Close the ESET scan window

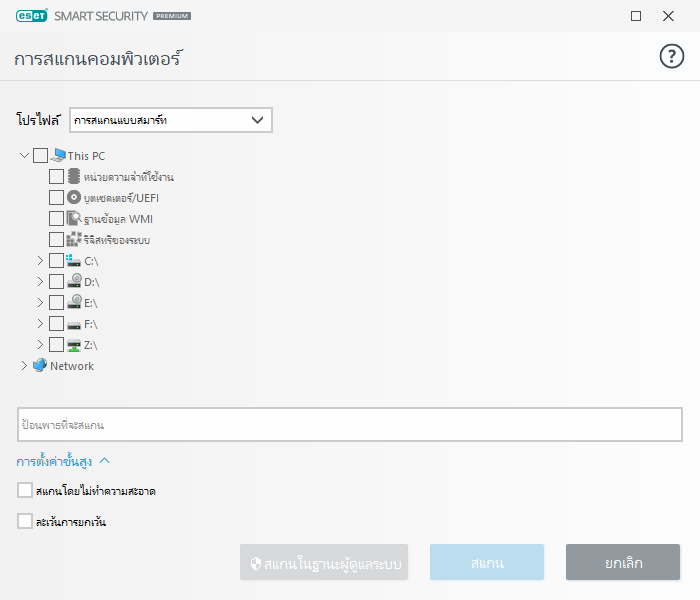(x=668, y=16)
